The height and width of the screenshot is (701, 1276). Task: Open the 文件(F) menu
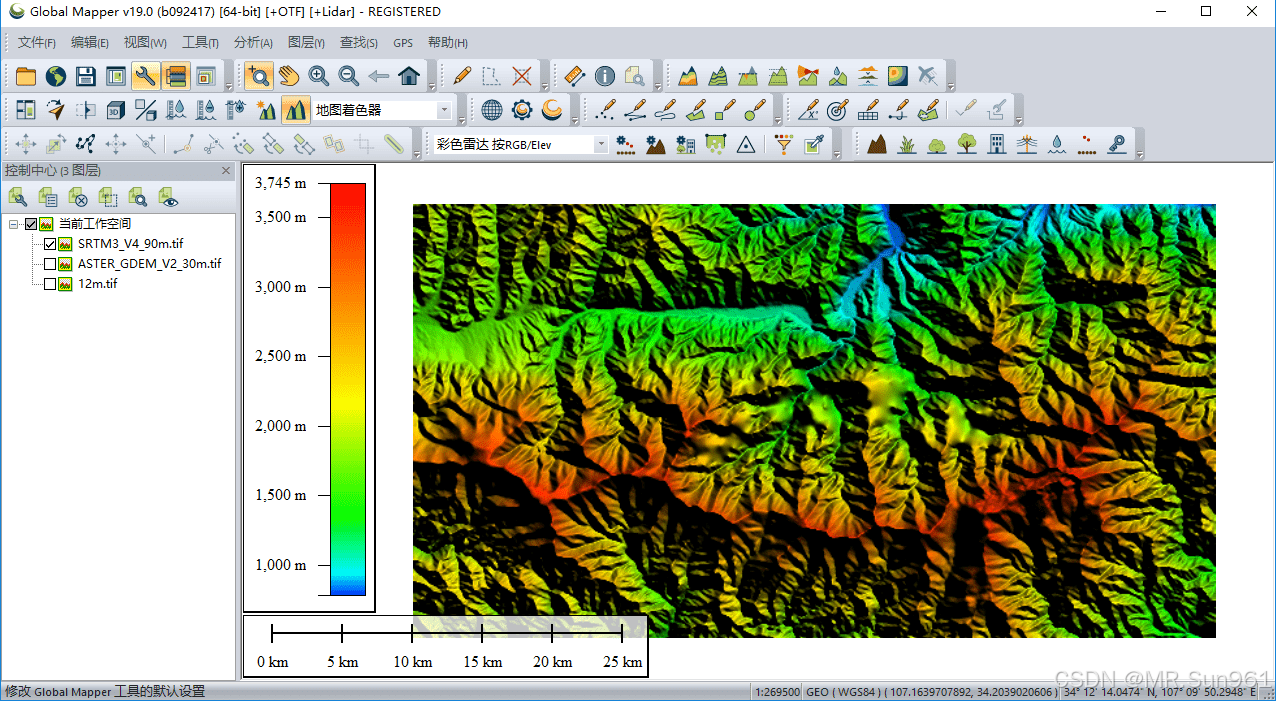coord(37,43)
